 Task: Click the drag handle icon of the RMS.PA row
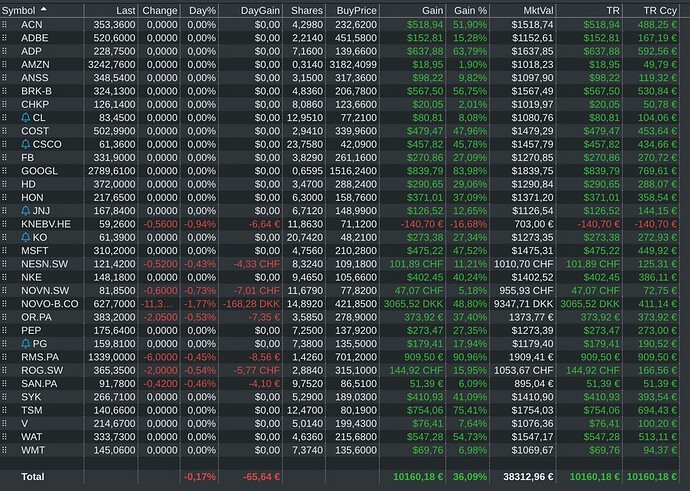(x=4, y=357)
